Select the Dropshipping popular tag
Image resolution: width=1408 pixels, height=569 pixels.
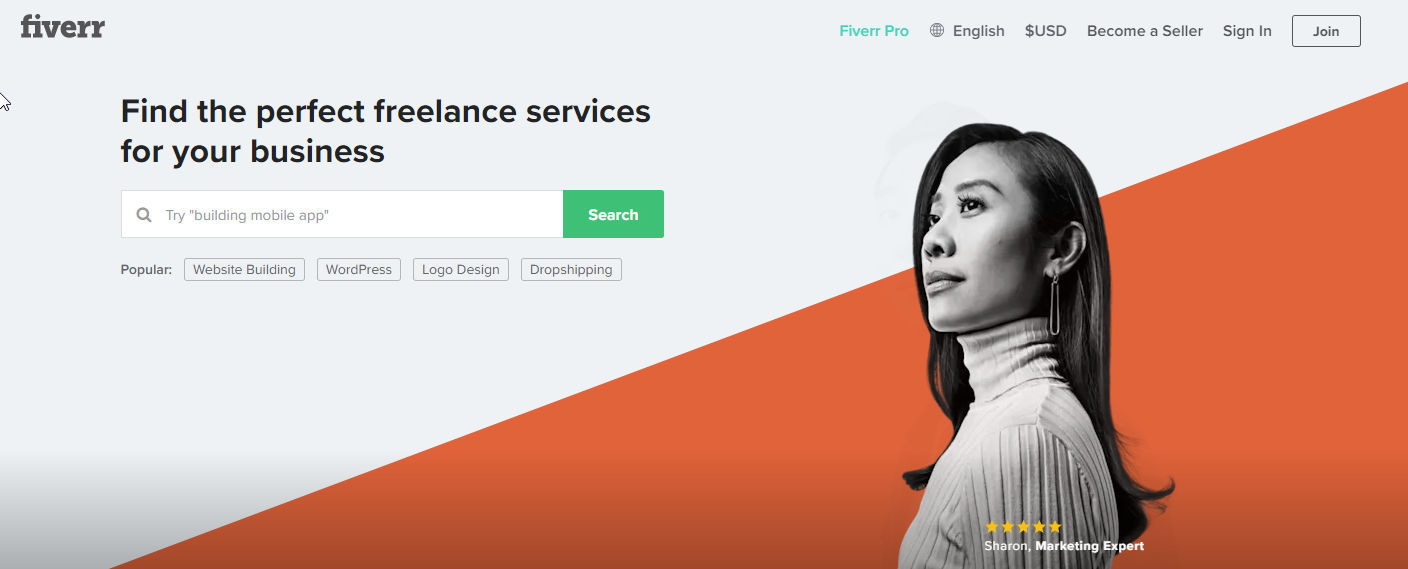click(571, 269)
